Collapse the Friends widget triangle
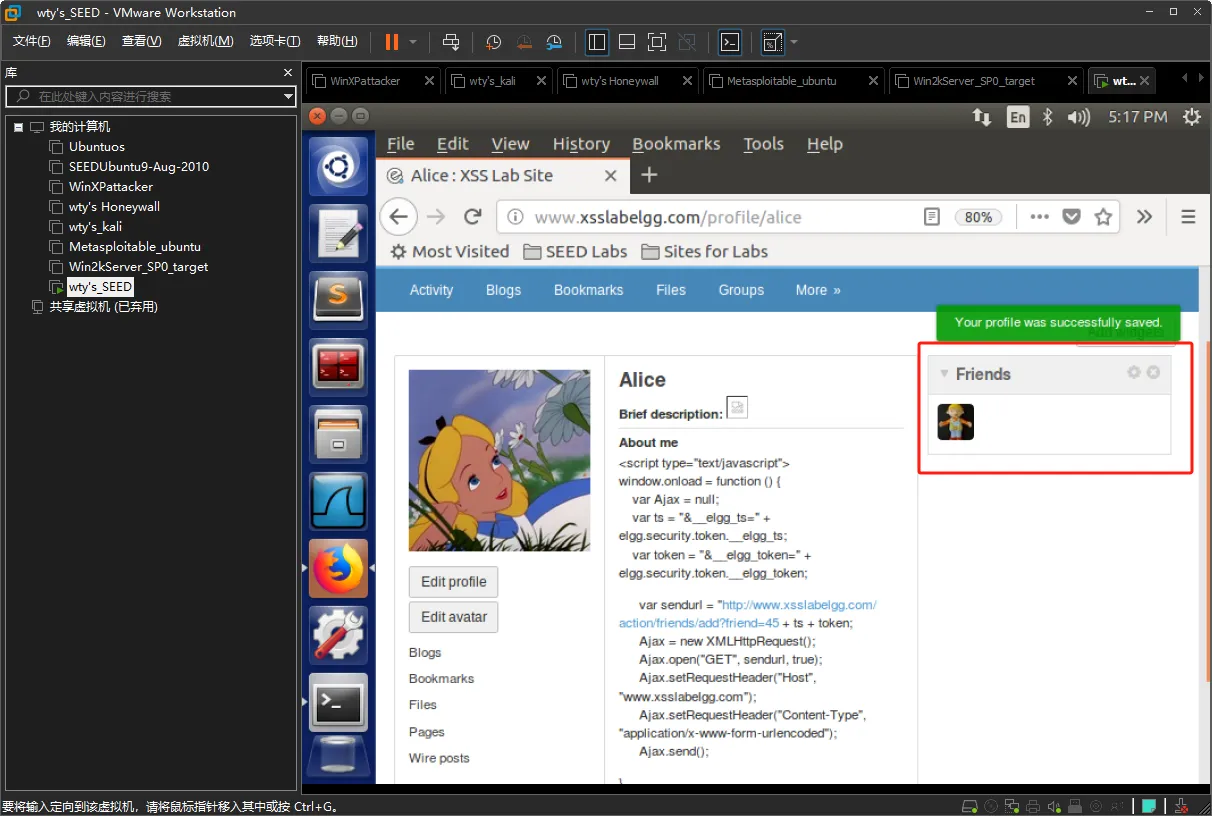1212x816 pixels. pyautogui.click(x=944, y=374)
